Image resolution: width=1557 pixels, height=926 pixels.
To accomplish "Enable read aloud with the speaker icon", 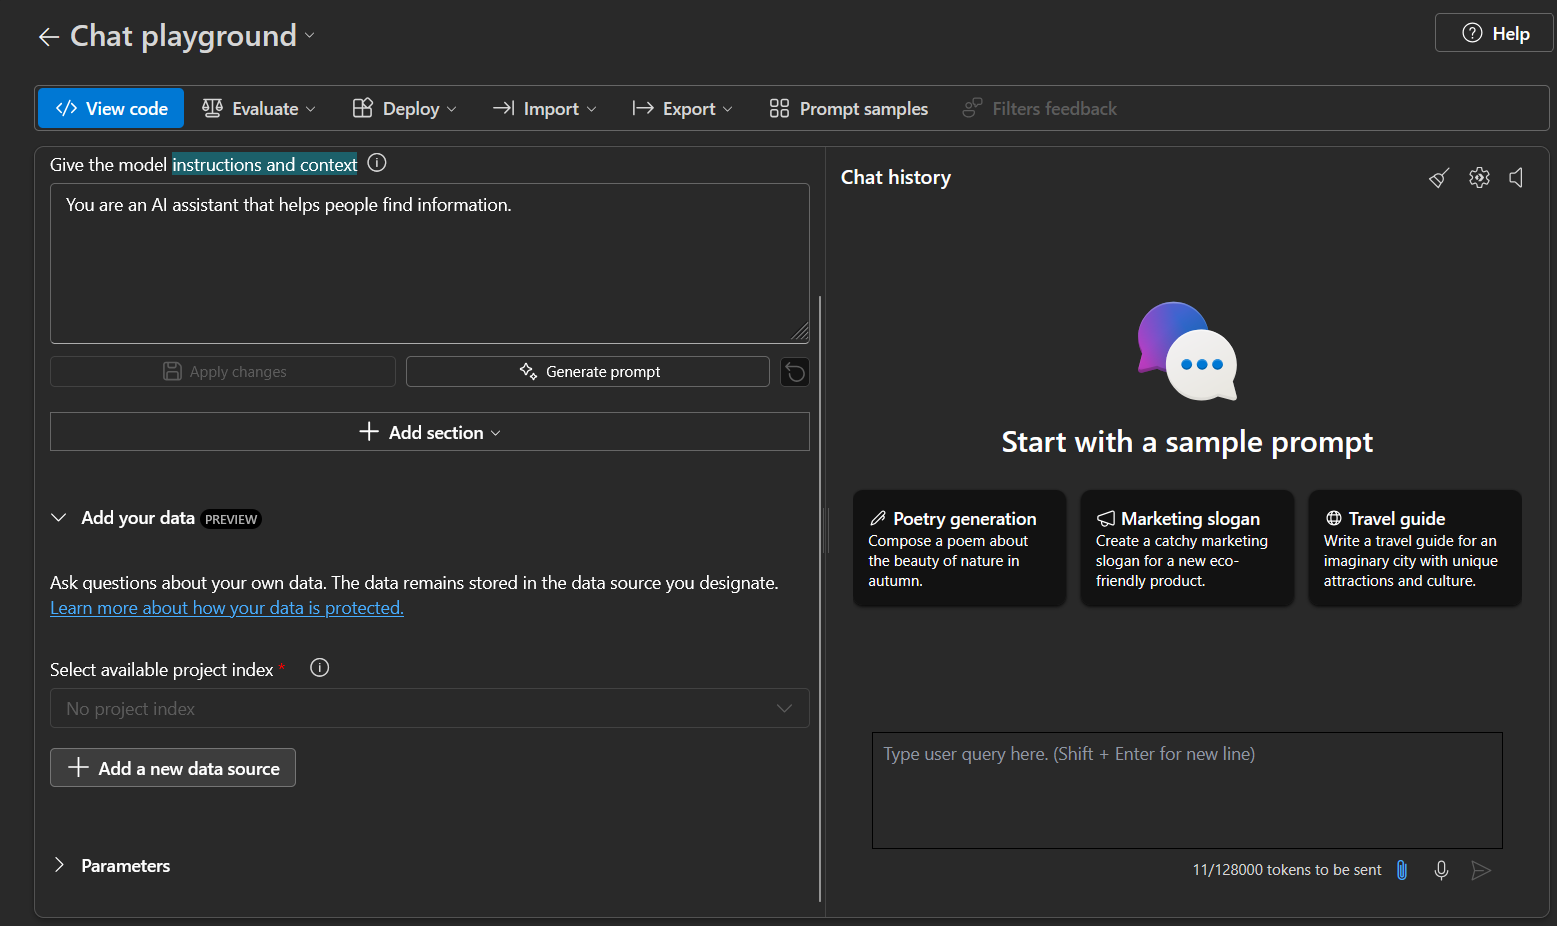I will pos(1516,177).
